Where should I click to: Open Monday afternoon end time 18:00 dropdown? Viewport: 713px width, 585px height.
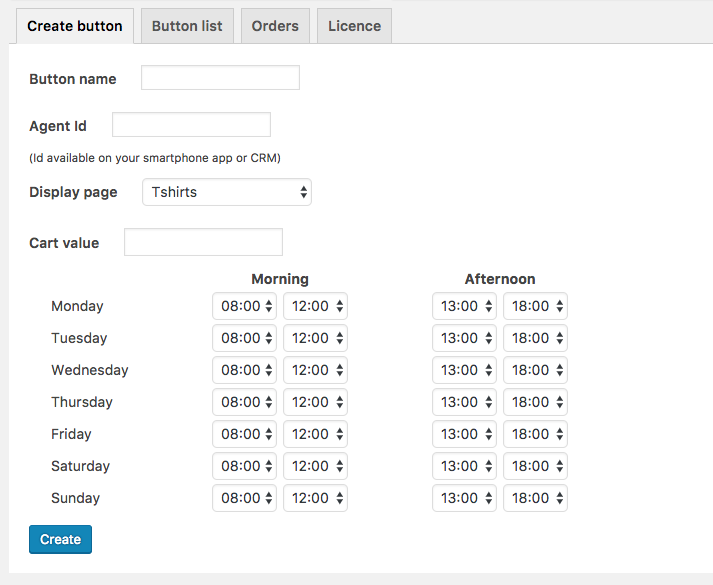click(535, 306)
